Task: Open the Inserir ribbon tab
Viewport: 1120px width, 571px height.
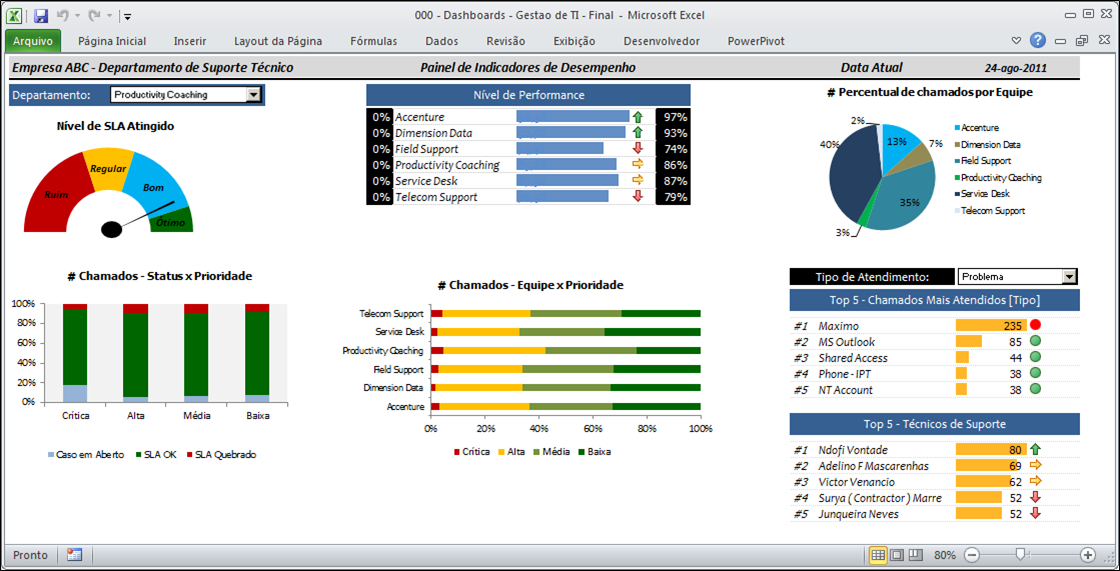Action: click(190, 41)
